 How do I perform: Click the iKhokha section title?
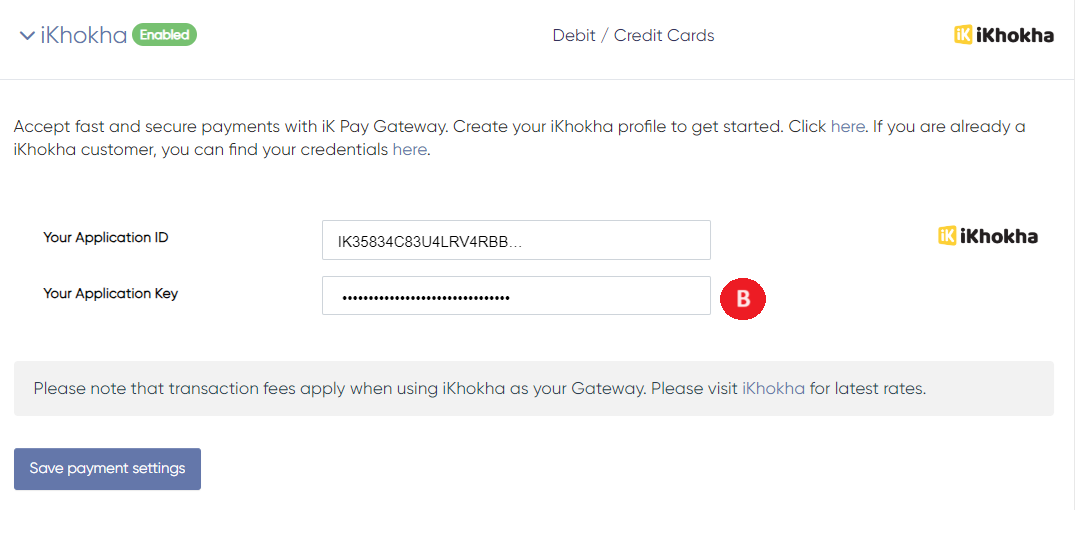point(84,36)
